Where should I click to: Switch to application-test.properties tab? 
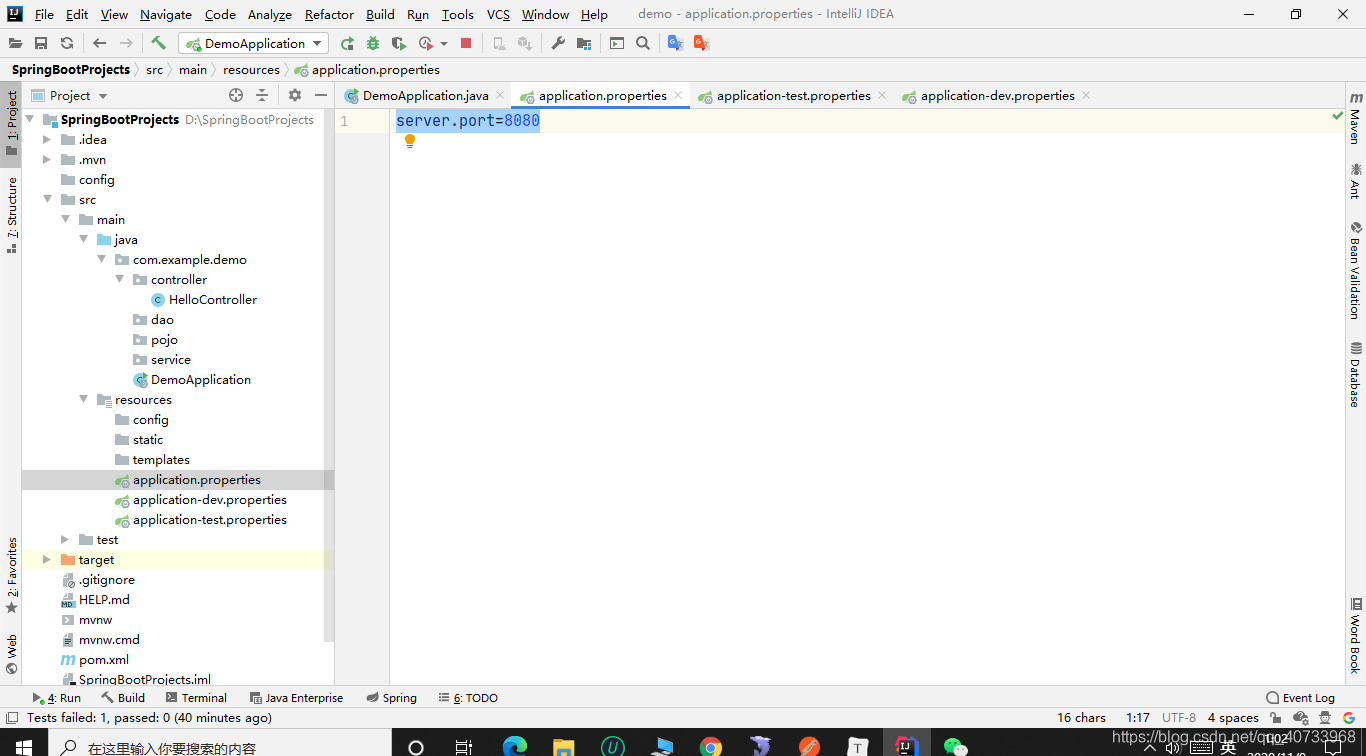(x=793, y=95)
